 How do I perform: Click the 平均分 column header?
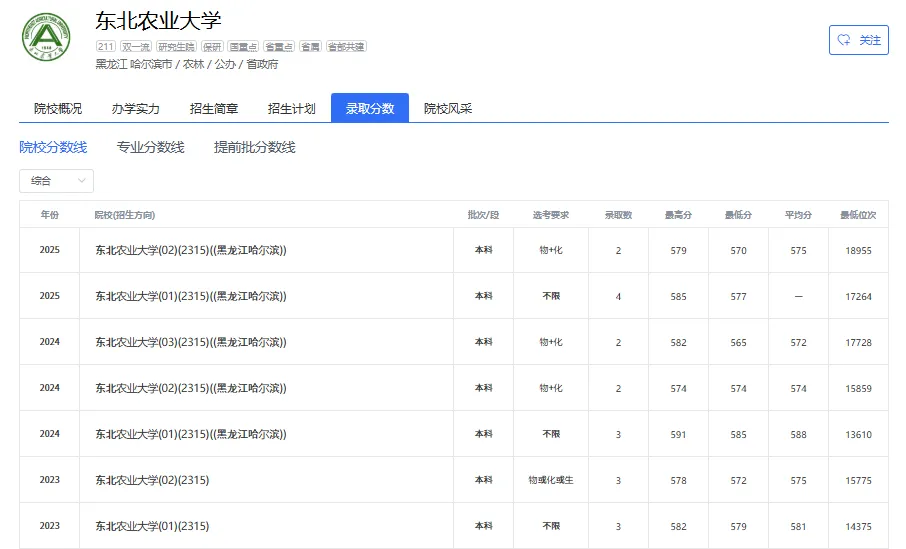pos(799,215)
